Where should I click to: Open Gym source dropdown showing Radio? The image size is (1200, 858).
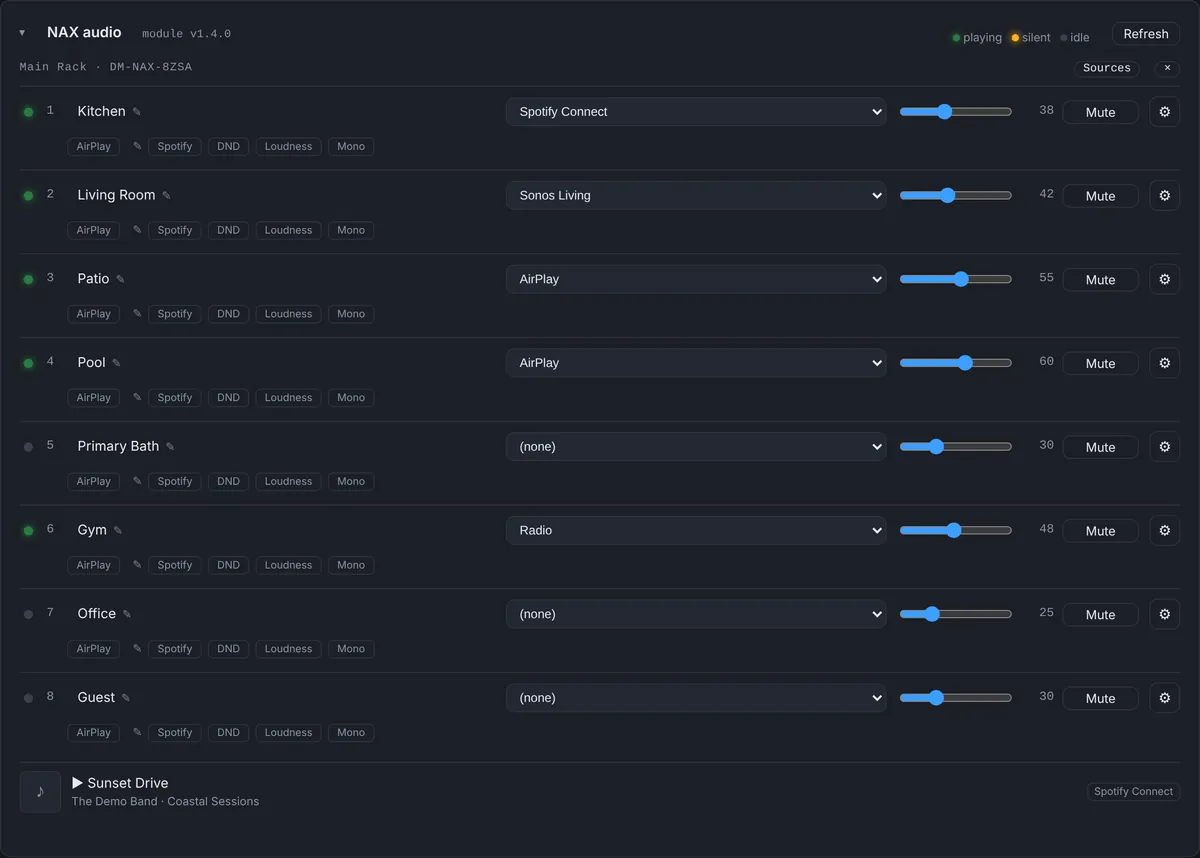696,530
